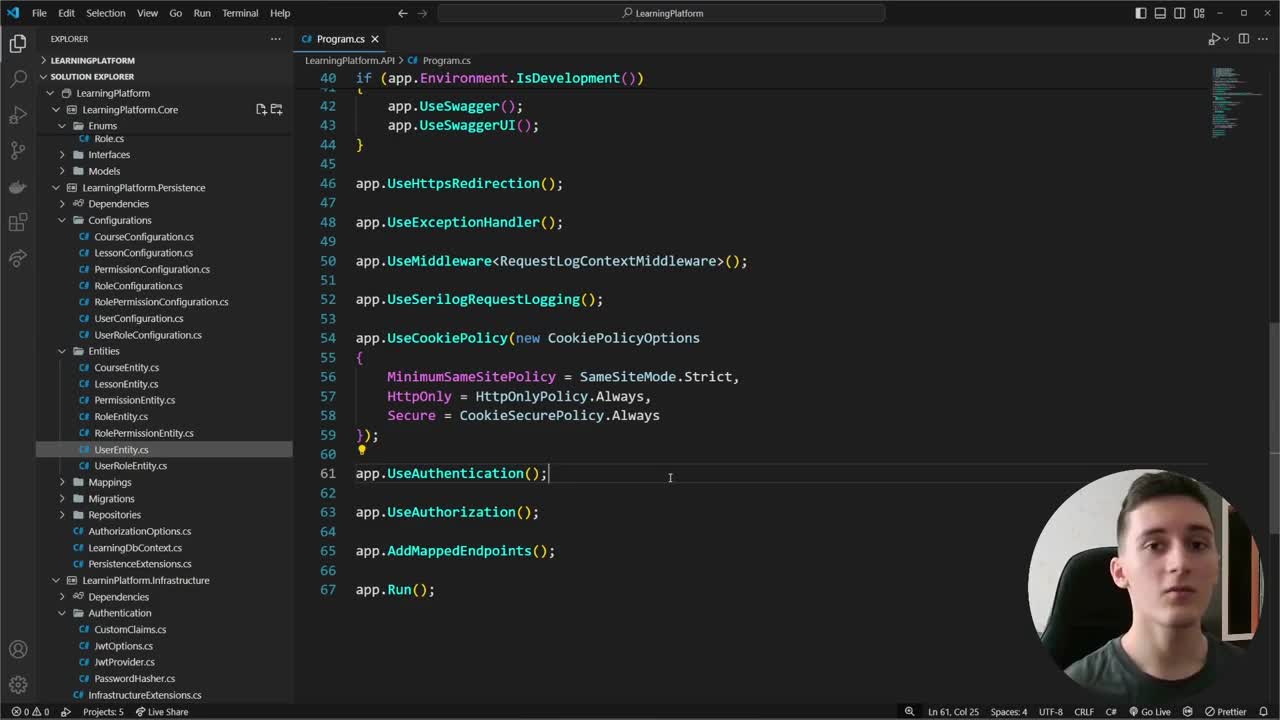Toggle the primary side bar visibility
Image resolution: width=1280 pixels, height=720 pixels.
[x=1141, y=13]
